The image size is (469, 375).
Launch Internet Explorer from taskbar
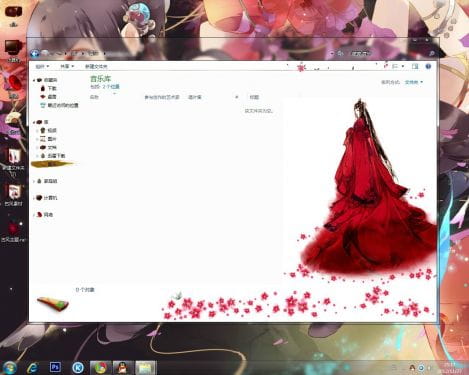pos(32,367)
